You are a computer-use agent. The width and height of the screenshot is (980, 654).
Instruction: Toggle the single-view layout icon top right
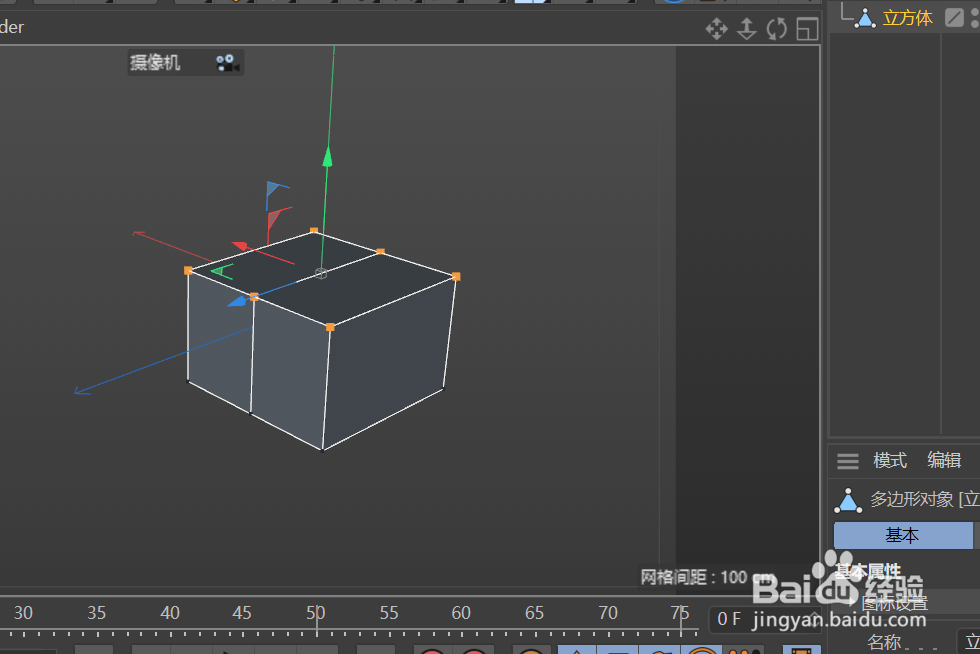coord(807,29)
